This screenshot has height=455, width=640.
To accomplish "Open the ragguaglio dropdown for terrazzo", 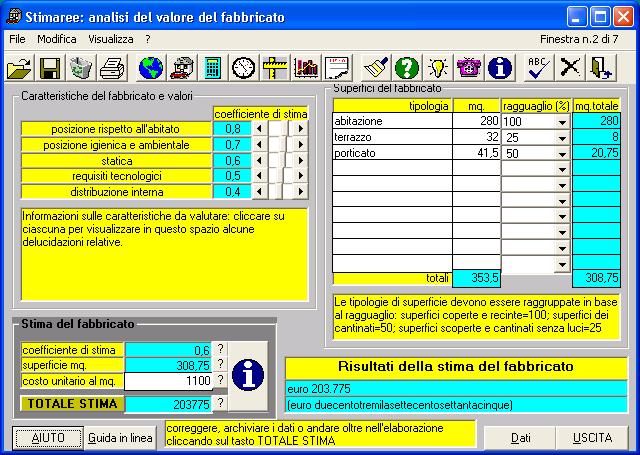I will point(562,138).
